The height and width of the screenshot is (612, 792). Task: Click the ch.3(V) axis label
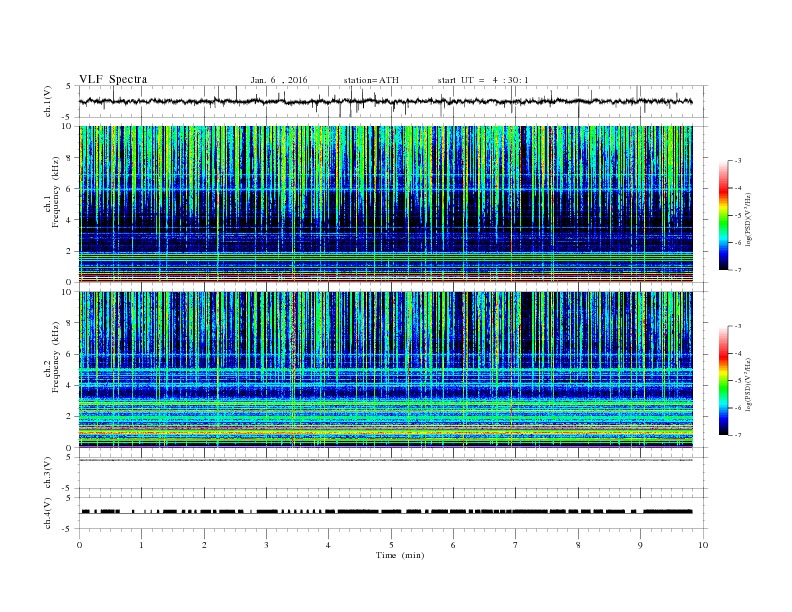(x=48, y=473)
